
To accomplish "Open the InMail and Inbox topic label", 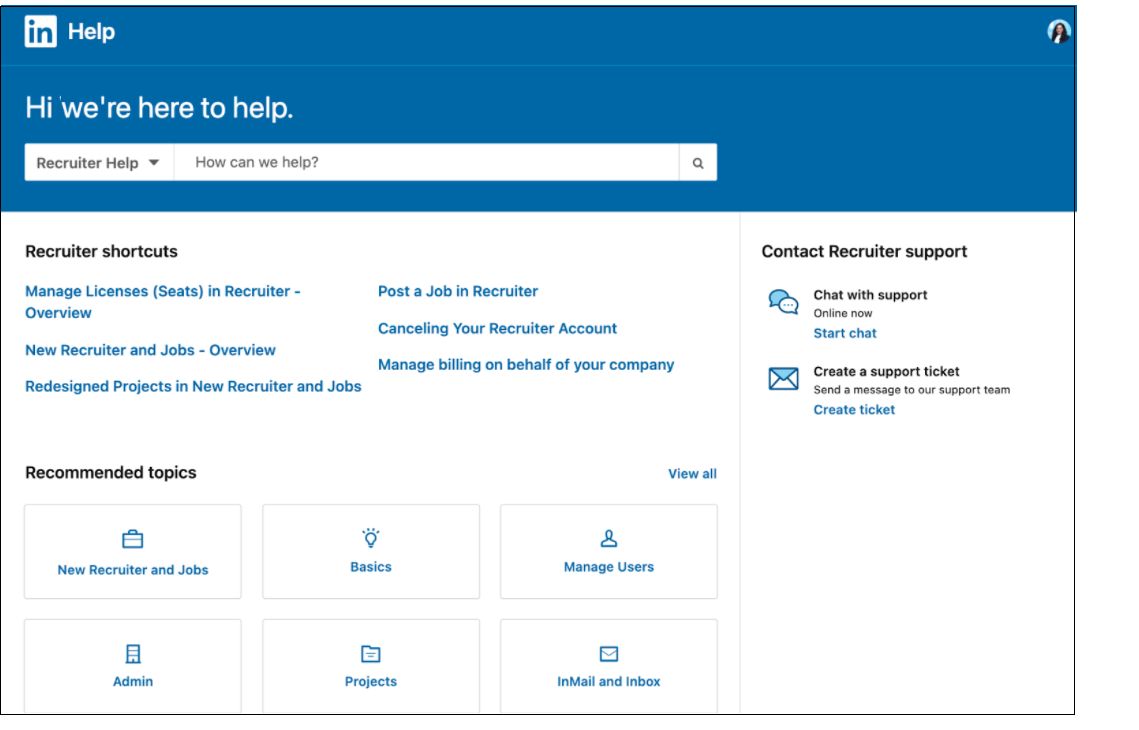I will tap(609, 681).
